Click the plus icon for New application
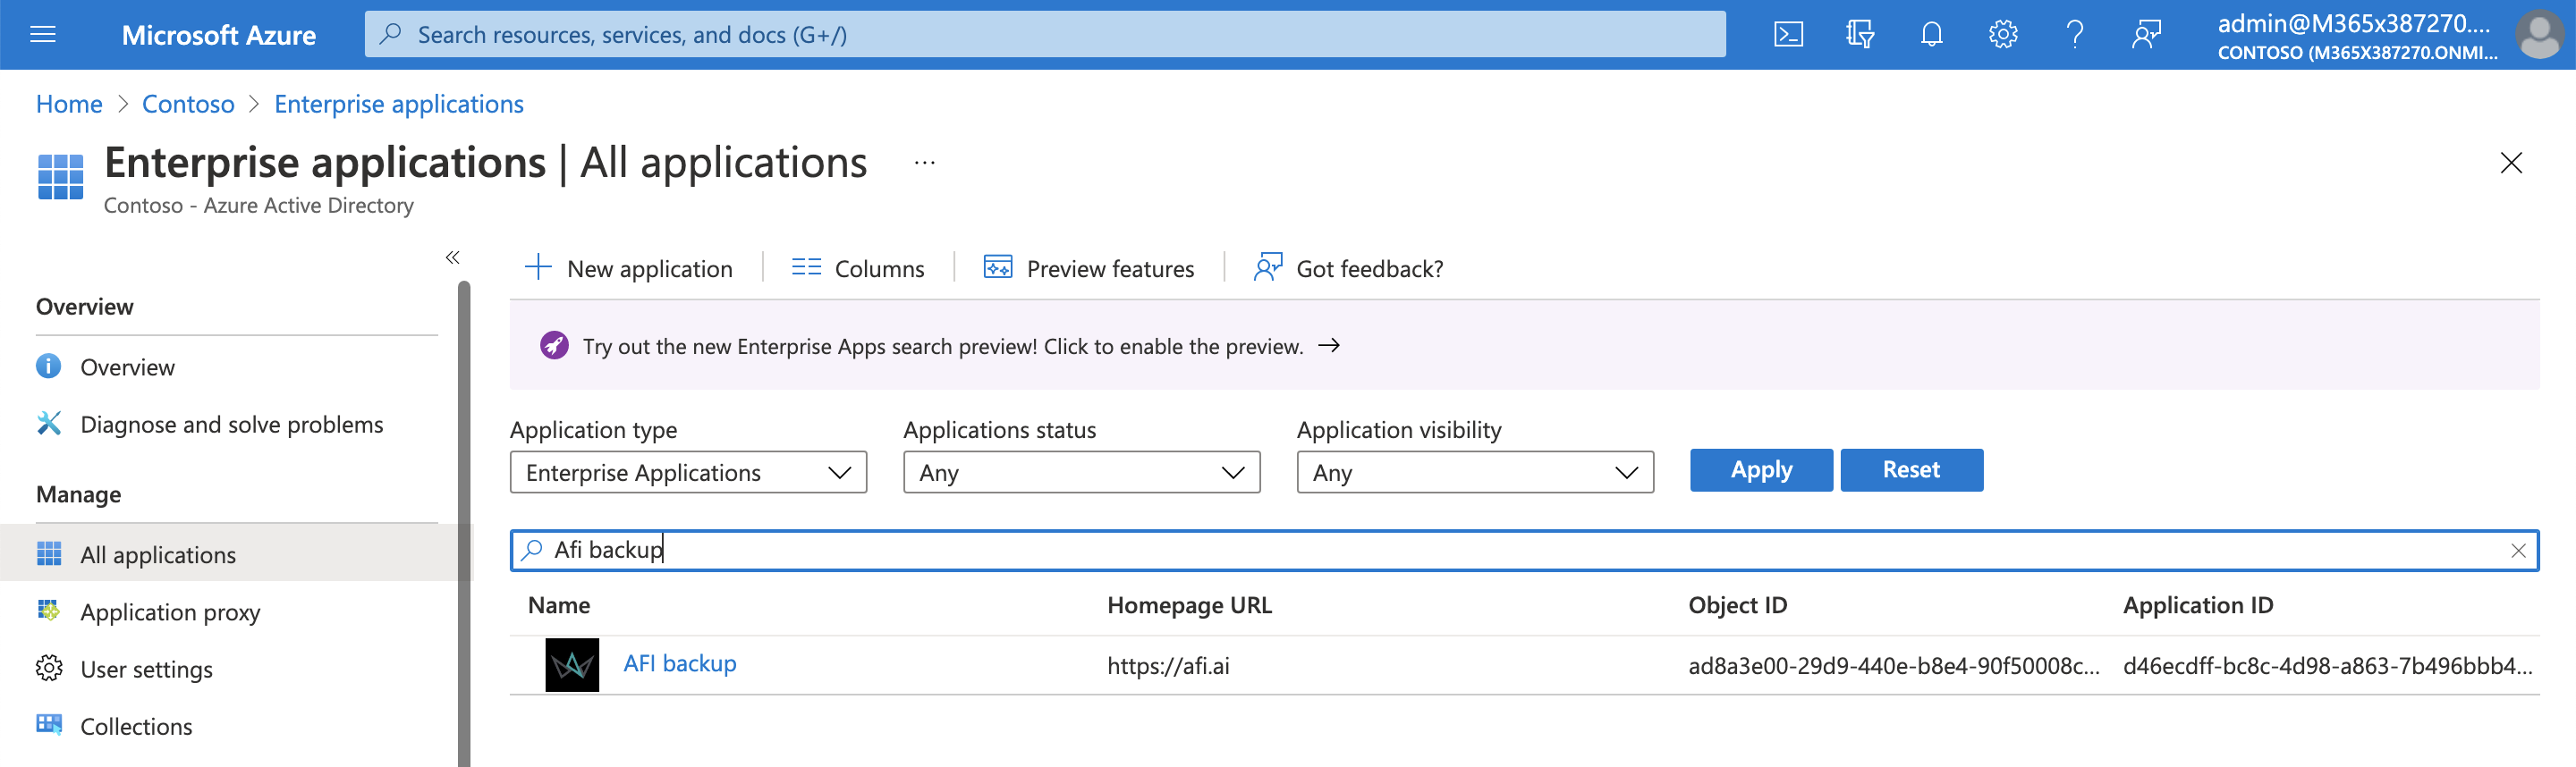 538,268
